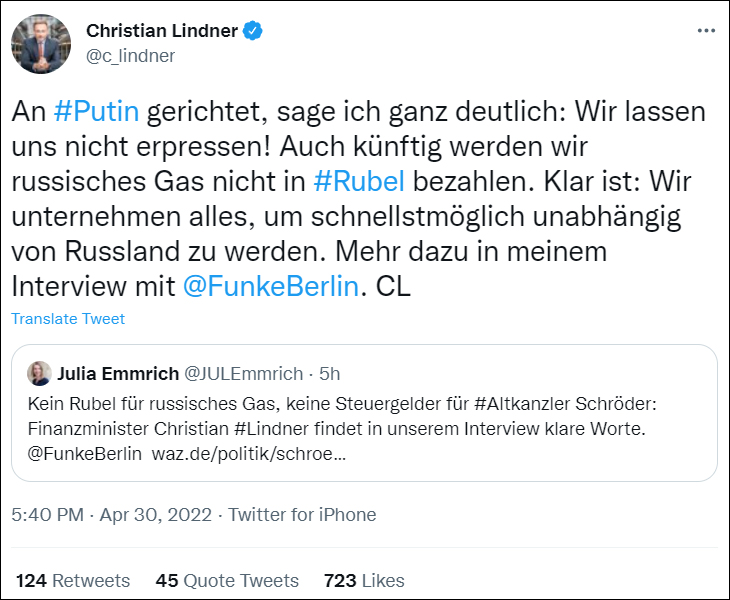The height and width of the screenshot is (600, 730).
Task: Click the blue verified badge
Action: 254,31
